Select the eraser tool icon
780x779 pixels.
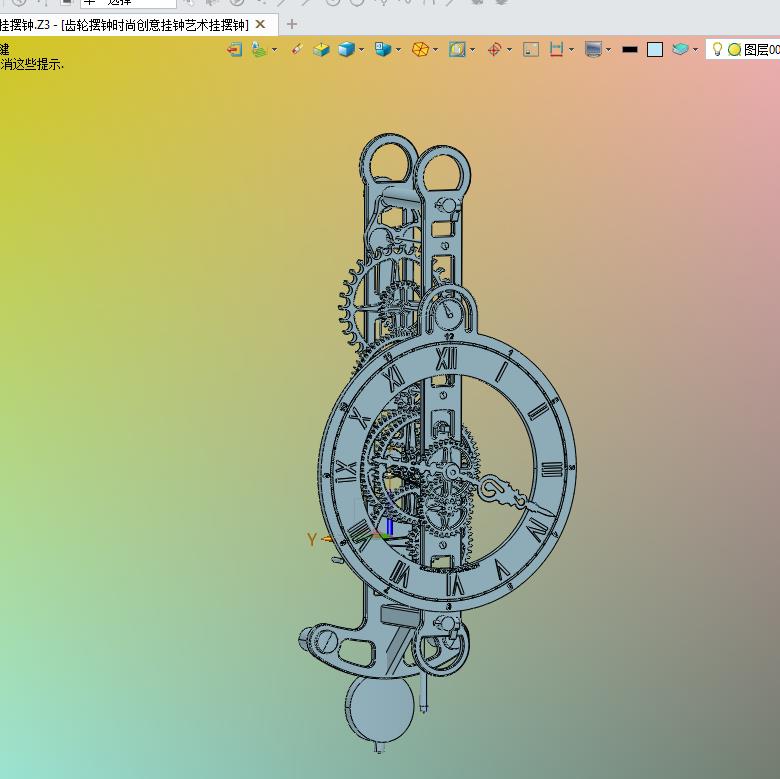[x=297, y=49]
